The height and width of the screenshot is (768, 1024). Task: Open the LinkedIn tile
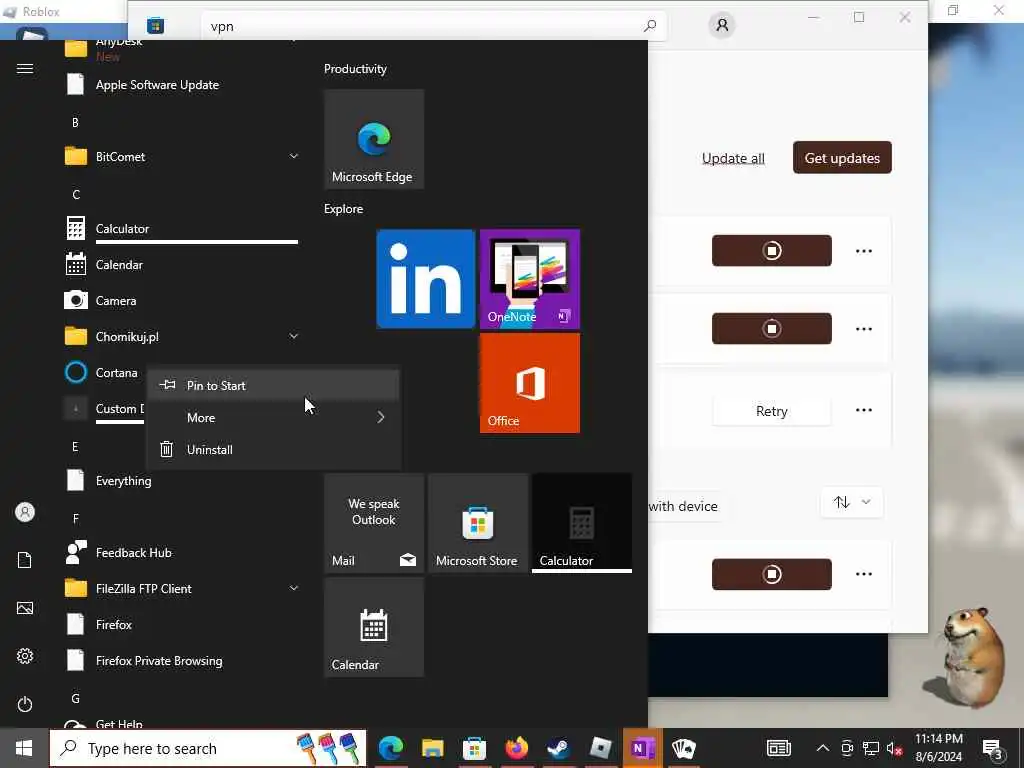point(426,279)
